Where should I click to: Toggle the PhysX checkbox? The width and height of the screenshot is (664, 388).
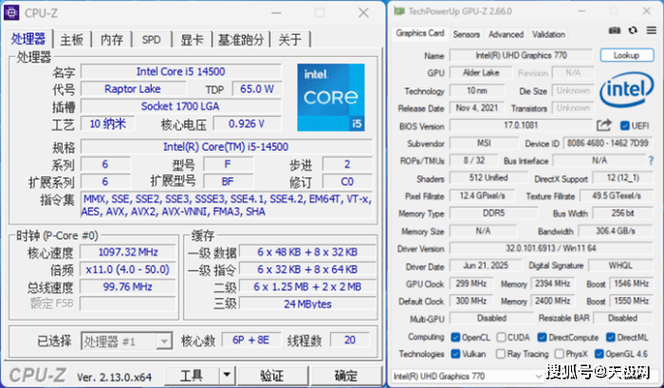559,354
